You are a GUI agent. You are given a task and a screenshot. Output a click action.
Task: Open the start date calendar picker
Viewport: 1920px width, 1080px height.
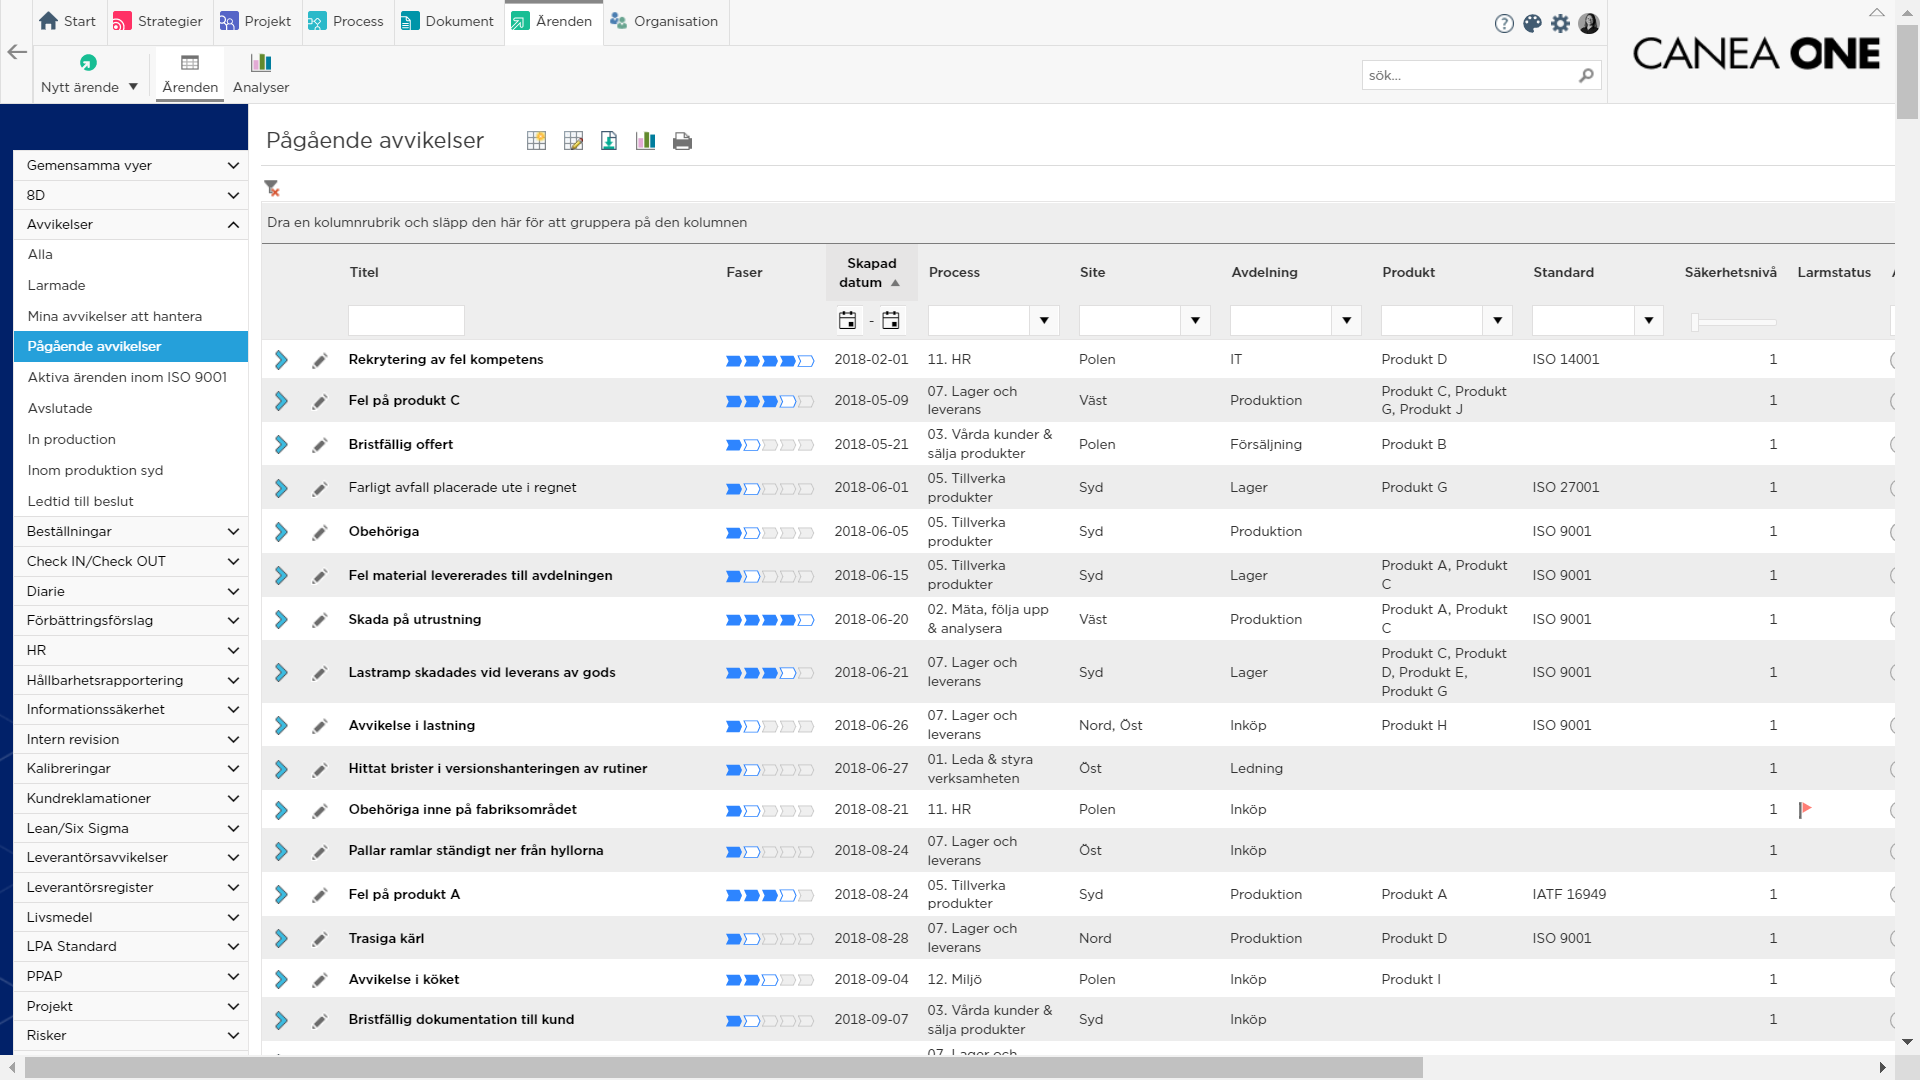point(847,320)
